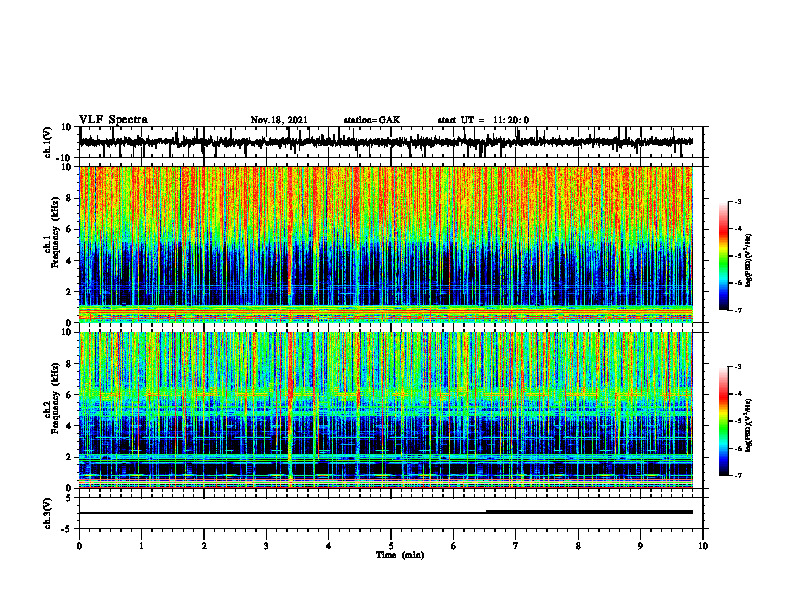The width and height of the screenshot is (792, 612).
Task: Click the "Time (min)" axis label
Action: (x=400, y=555)
